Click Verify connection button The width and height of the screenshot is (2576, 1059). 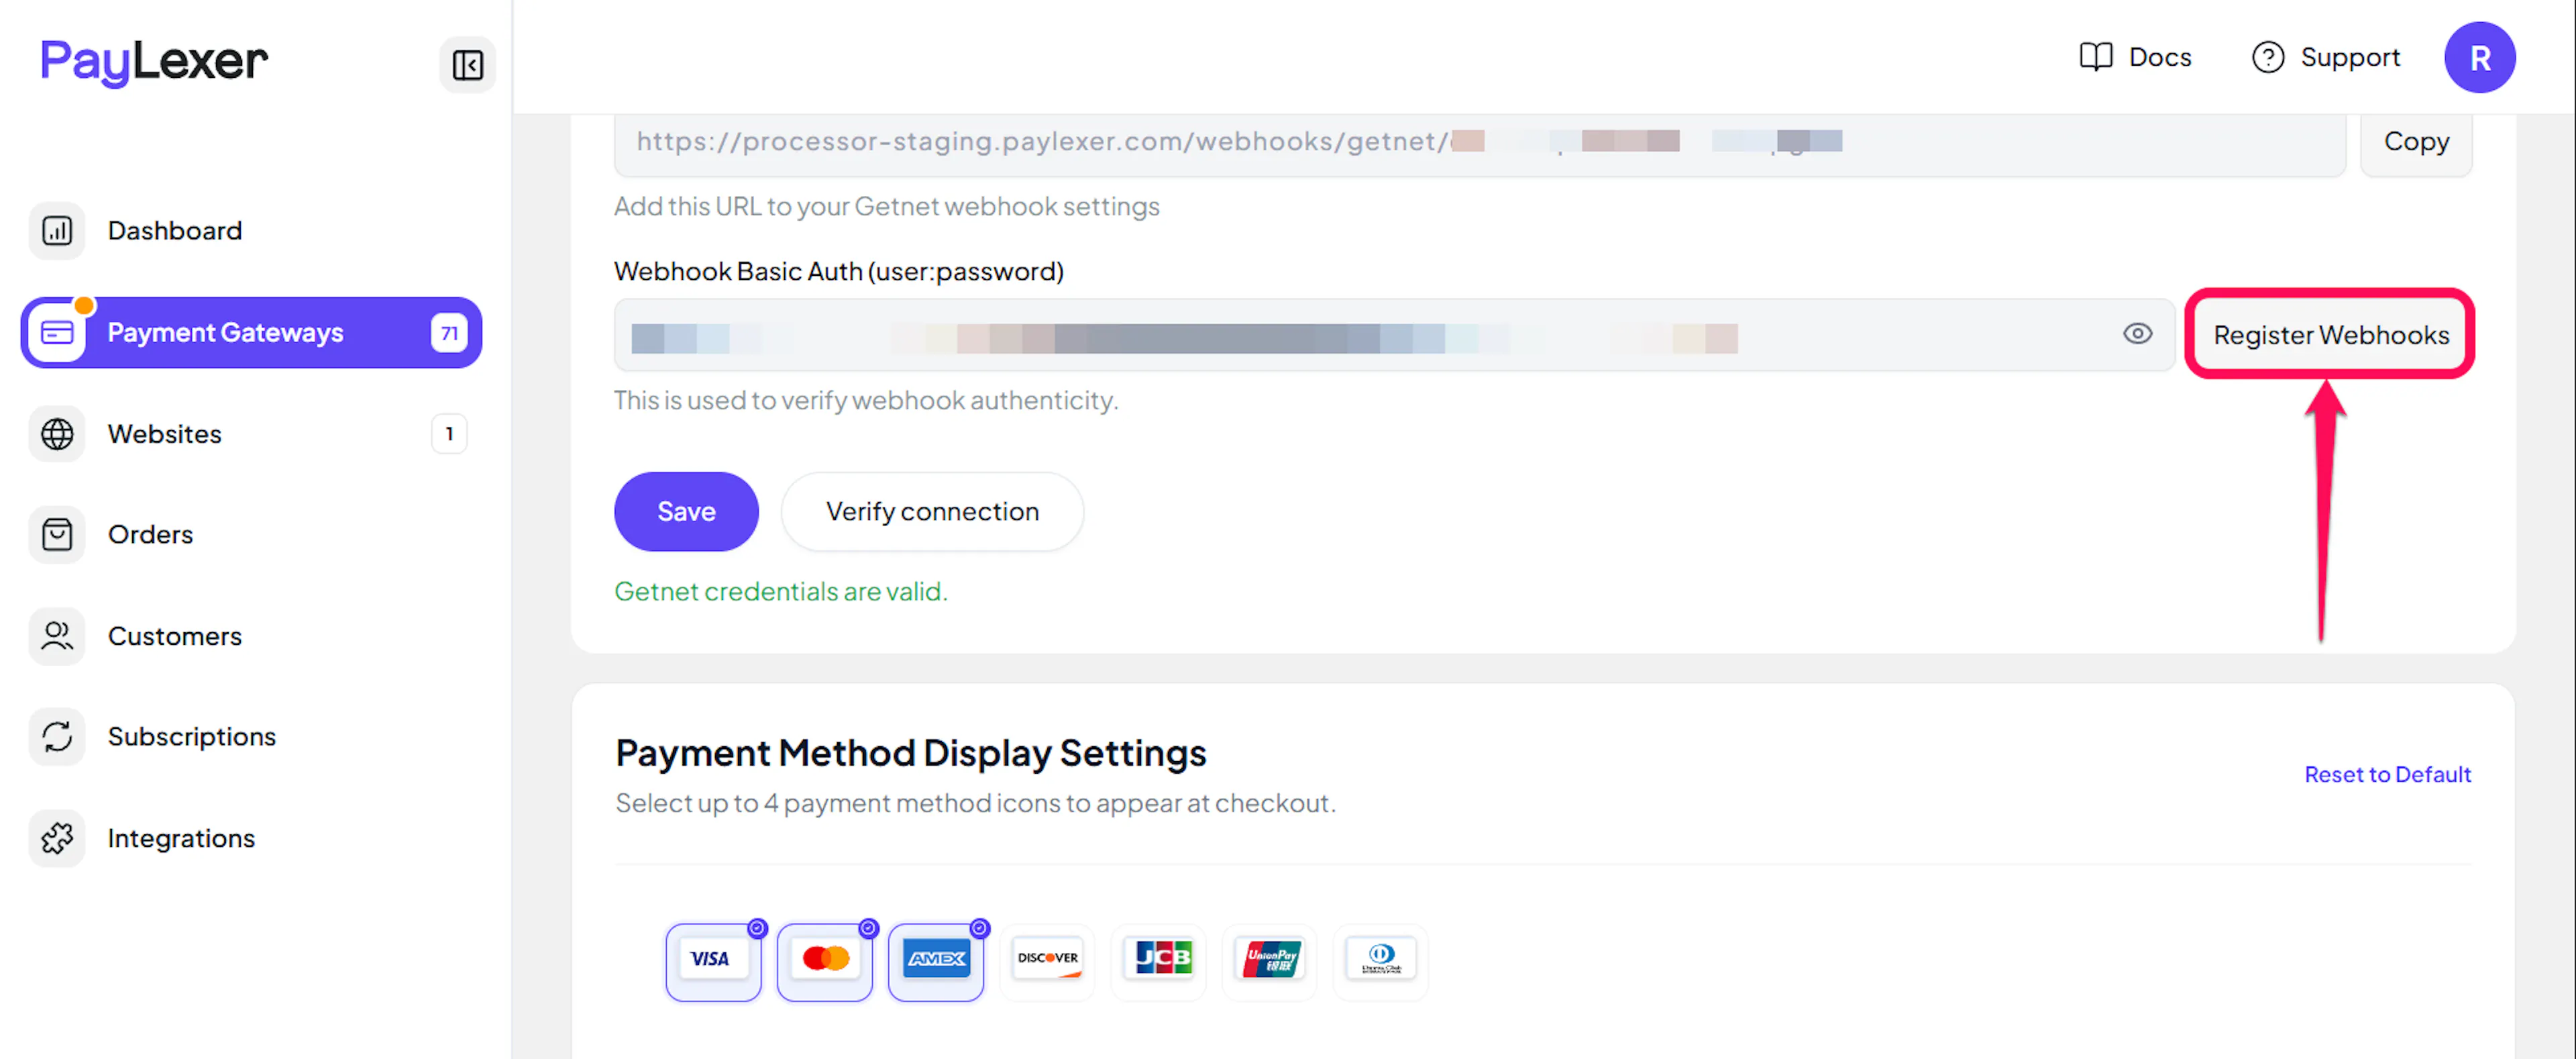point(932,512)
